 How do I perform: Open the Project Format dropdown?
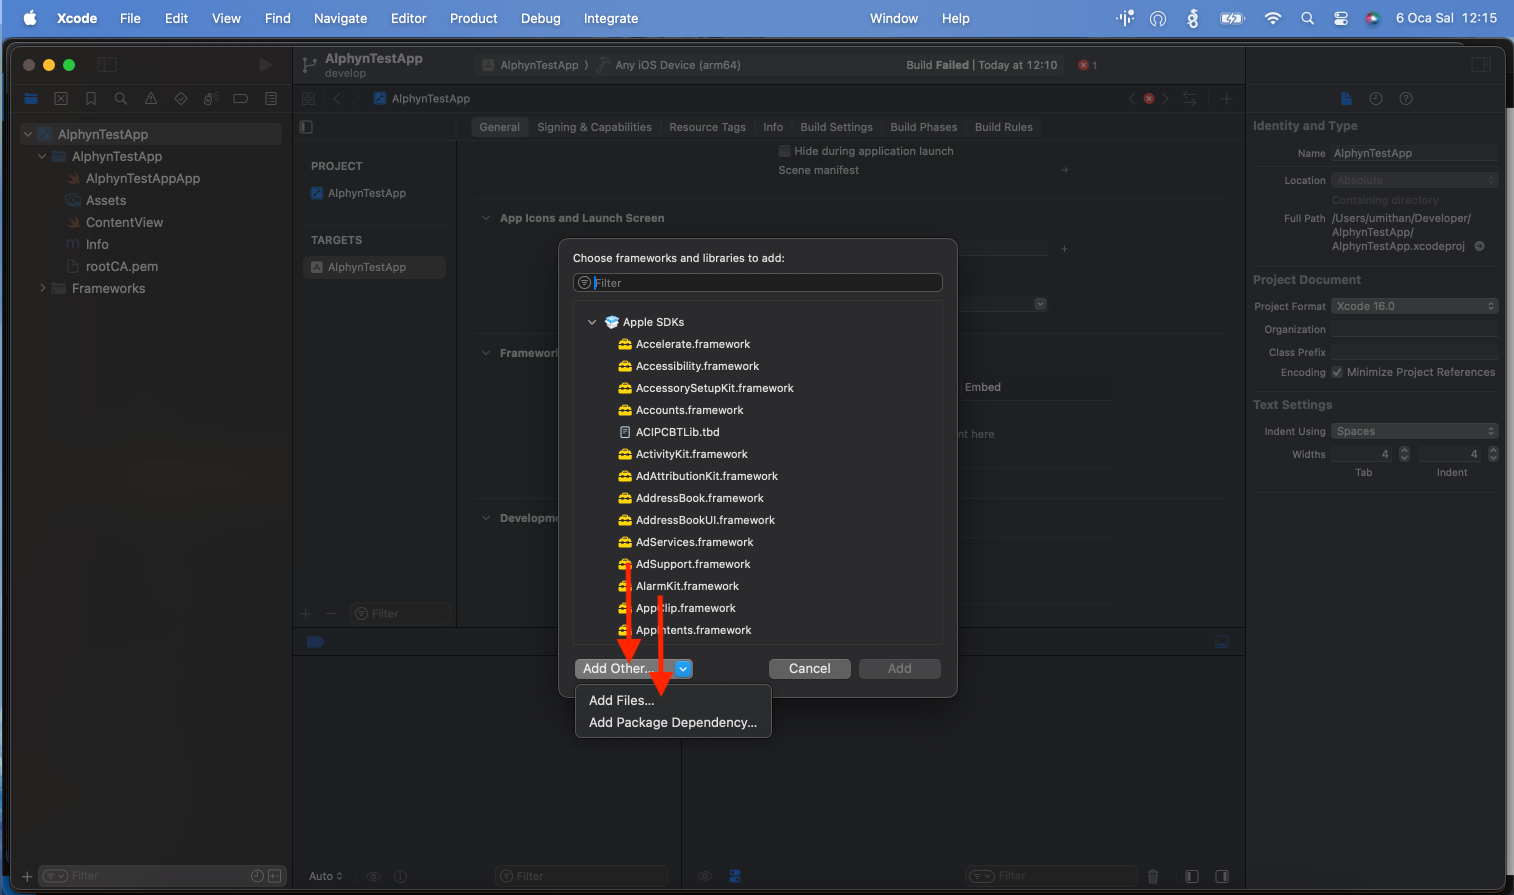pos(1415,306)
